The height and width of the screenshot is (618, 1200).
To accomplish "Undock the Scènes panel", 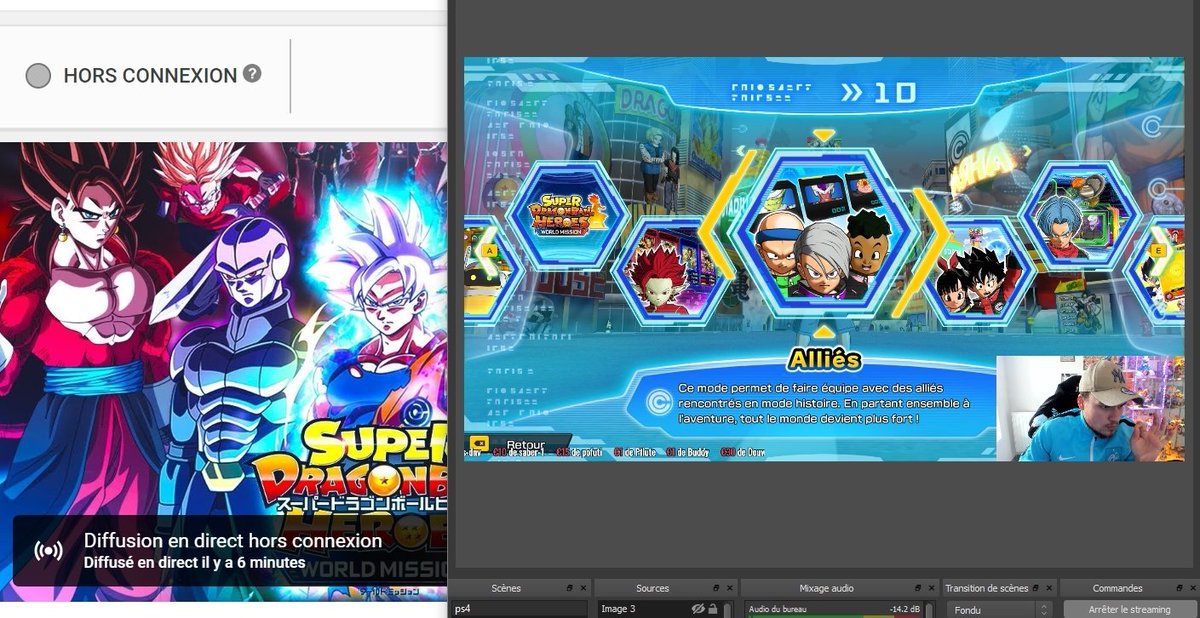I will 571,588.
